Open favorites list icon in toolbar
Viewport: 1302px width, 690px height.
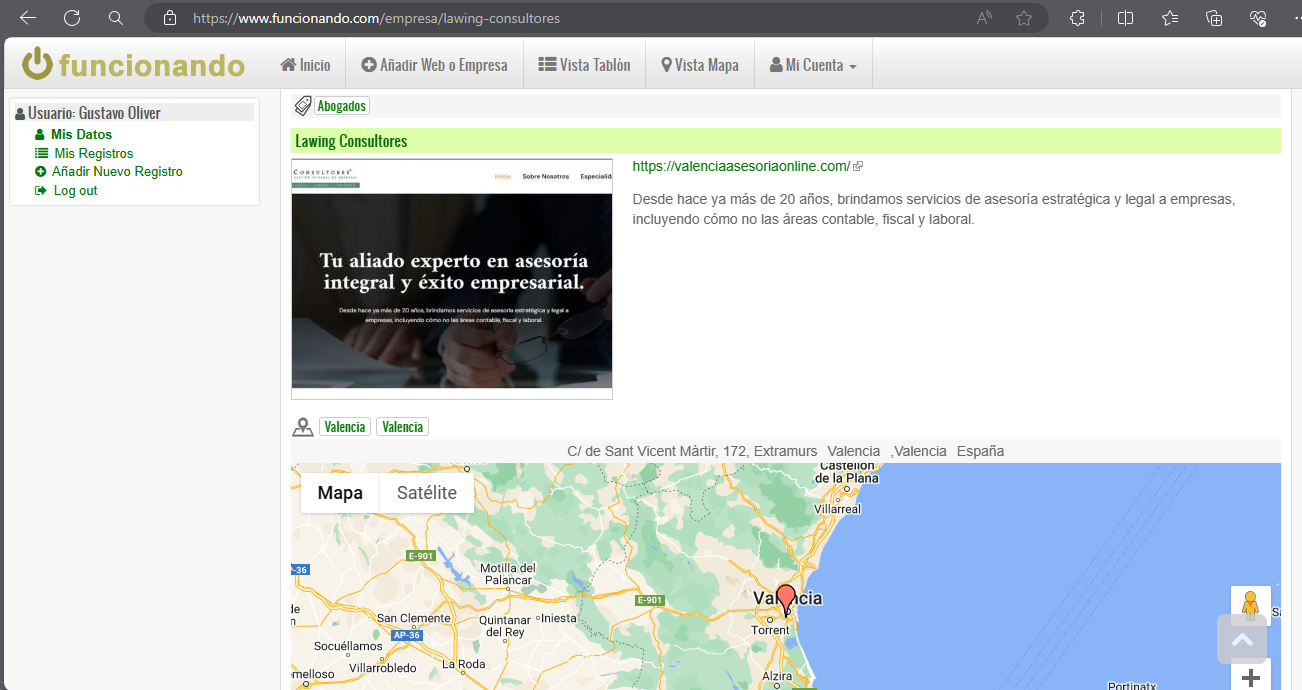click(x=1170, y=18)
